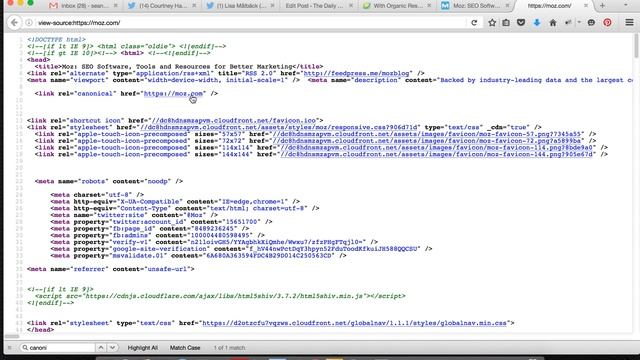
Task: Open the favicon.ico cloudfront link
Action: click(x=233, y=120)
